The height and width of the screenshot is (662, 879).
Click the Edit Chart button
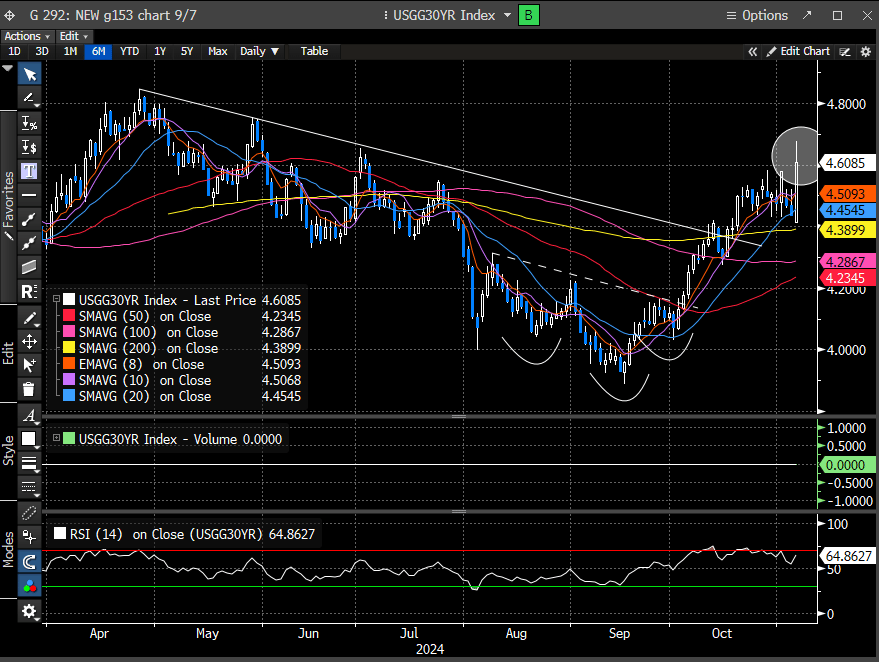click(798, 51)
